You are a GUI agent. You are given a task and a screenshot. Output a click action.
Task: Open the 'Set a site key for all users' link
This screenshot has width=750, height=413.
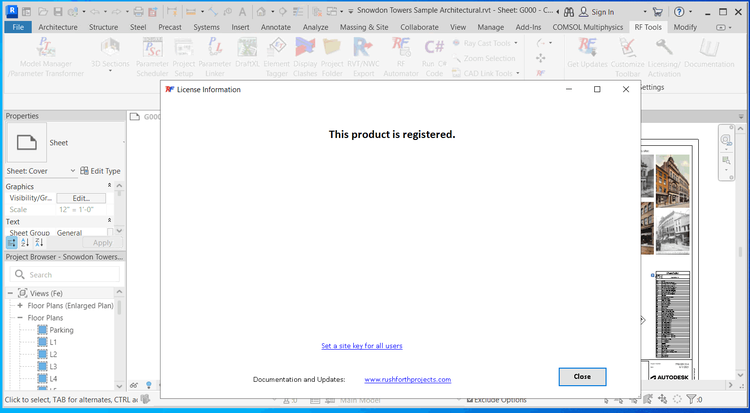361,346
